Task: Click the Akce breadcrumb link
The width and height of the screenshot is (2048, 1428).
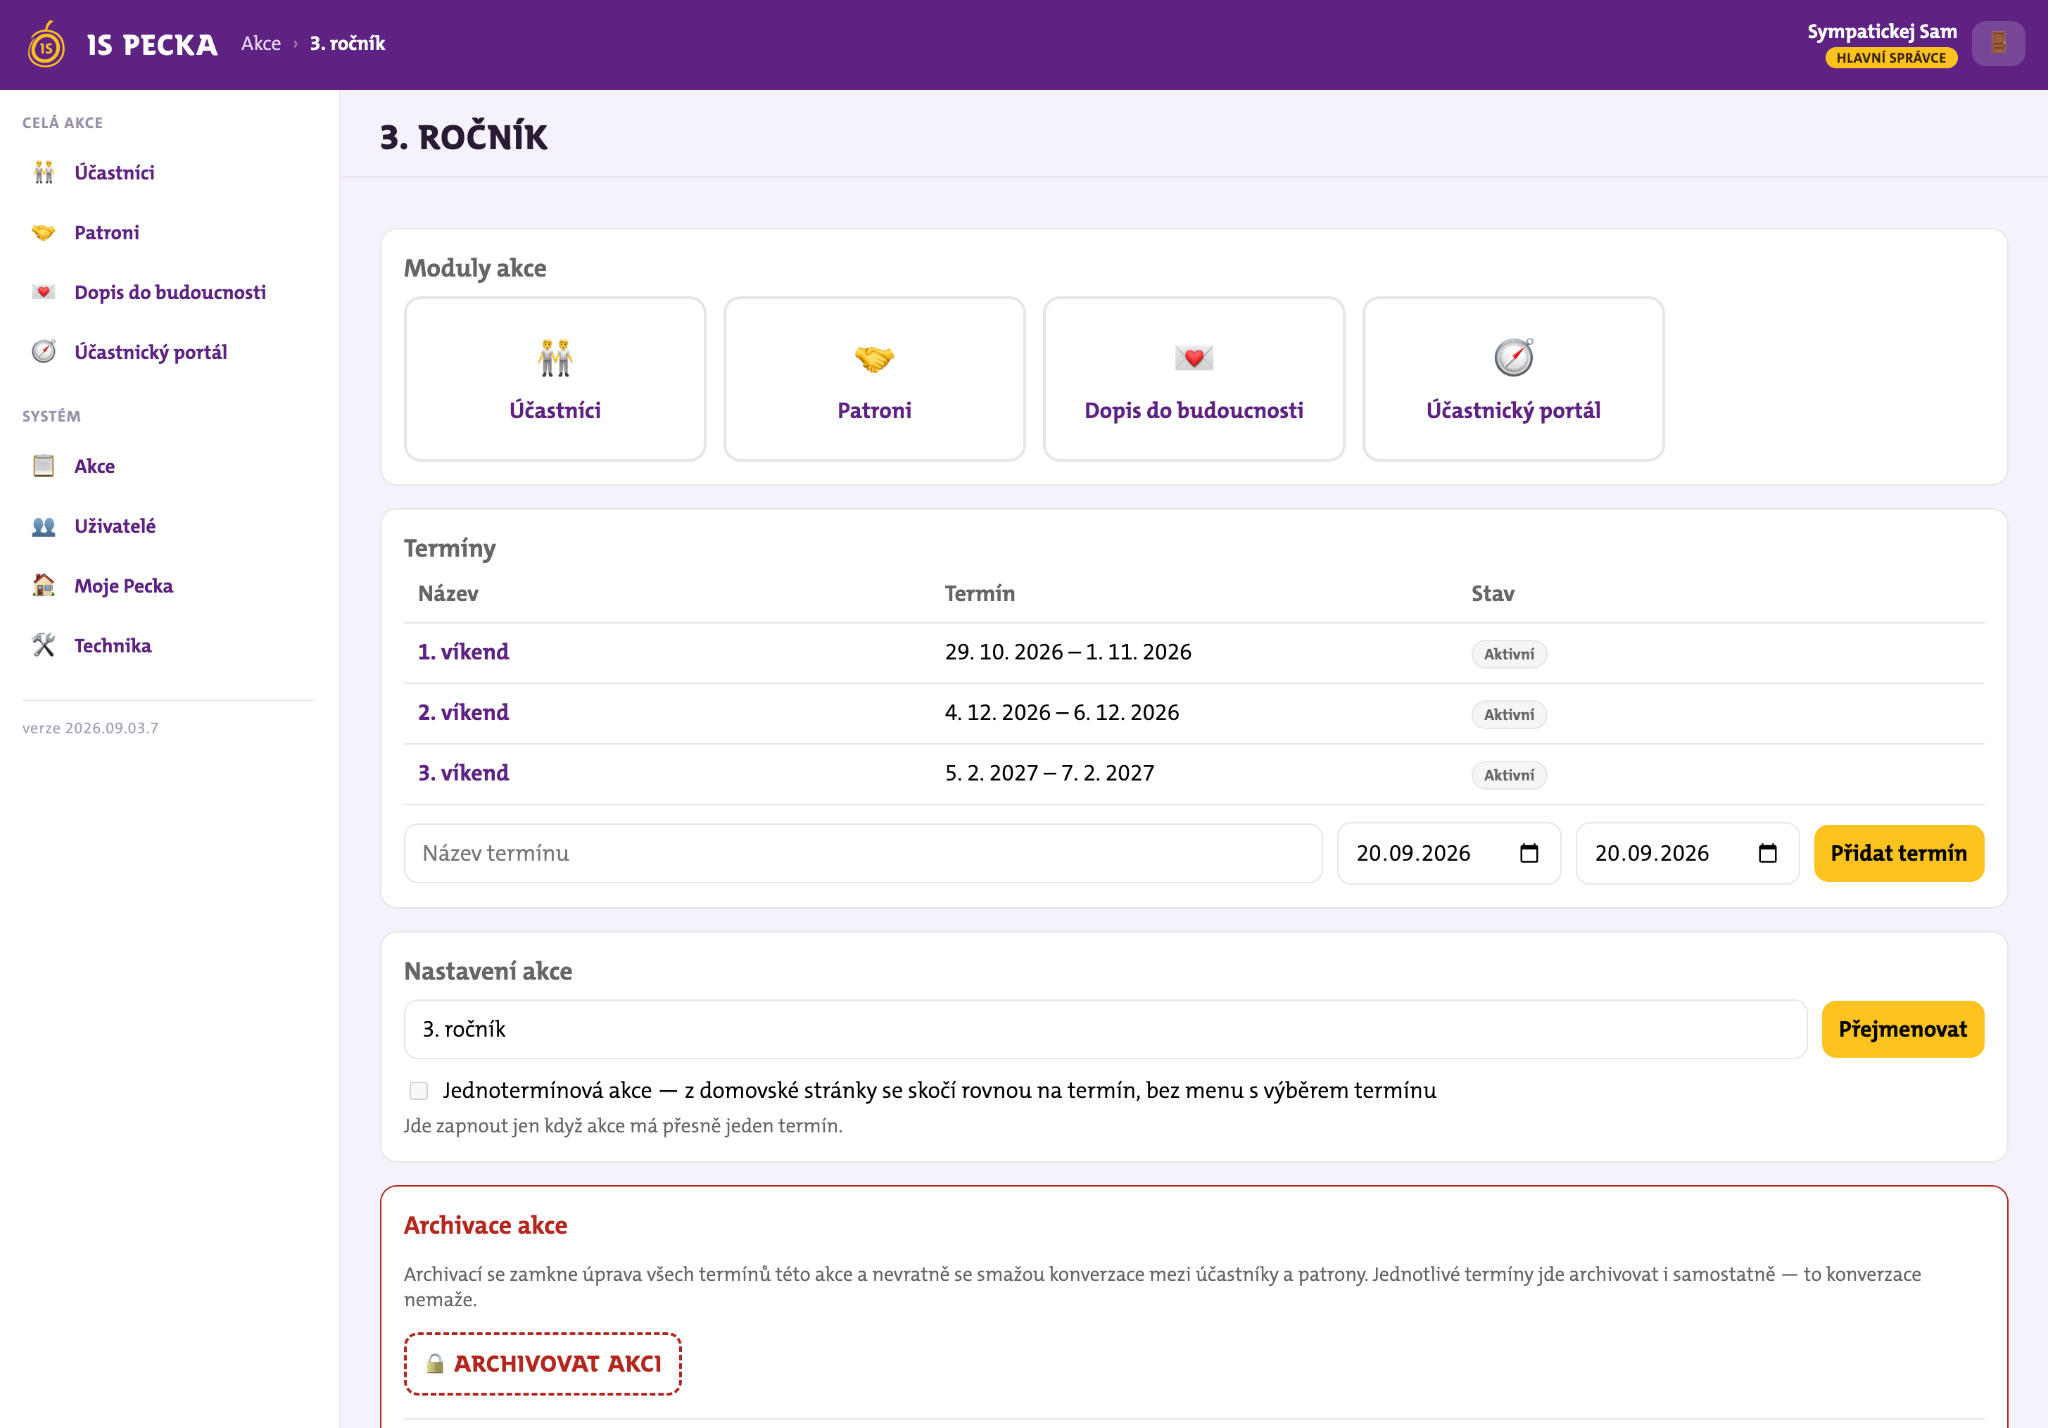Action: tap(261, 43)
